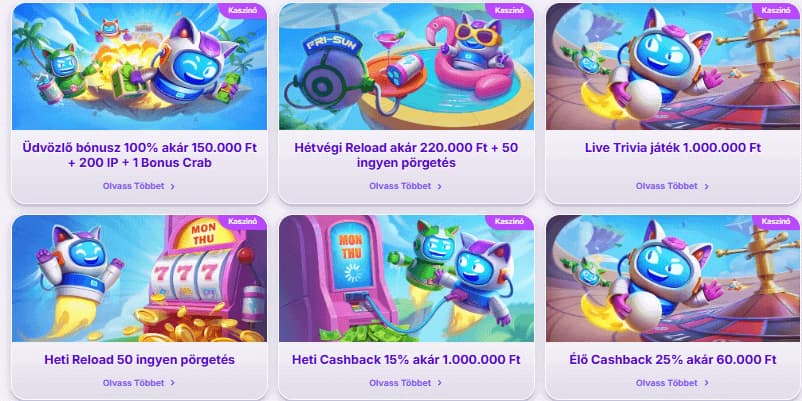Select the FRI-SUN pool party banner image
This screenshot has width=802, height=401.
[406, 66]
